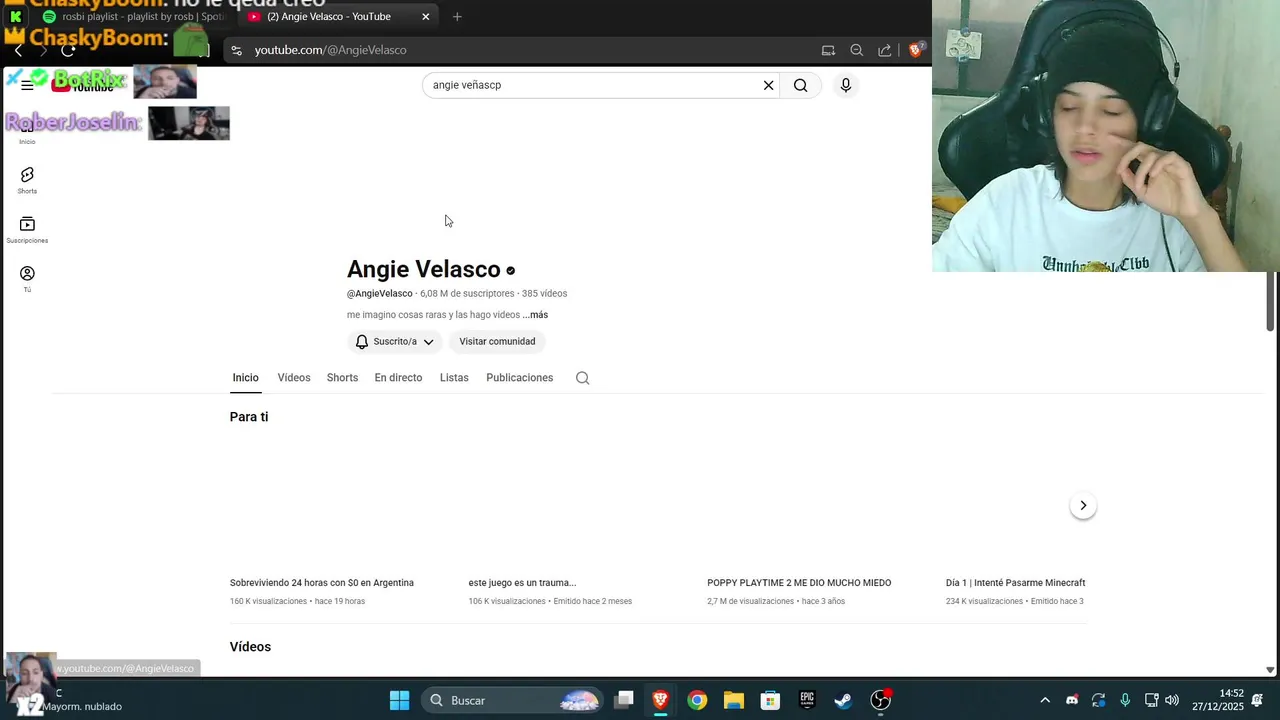Open the Windows Start menu
1280x720 pixels.
(x=399, y=700)
